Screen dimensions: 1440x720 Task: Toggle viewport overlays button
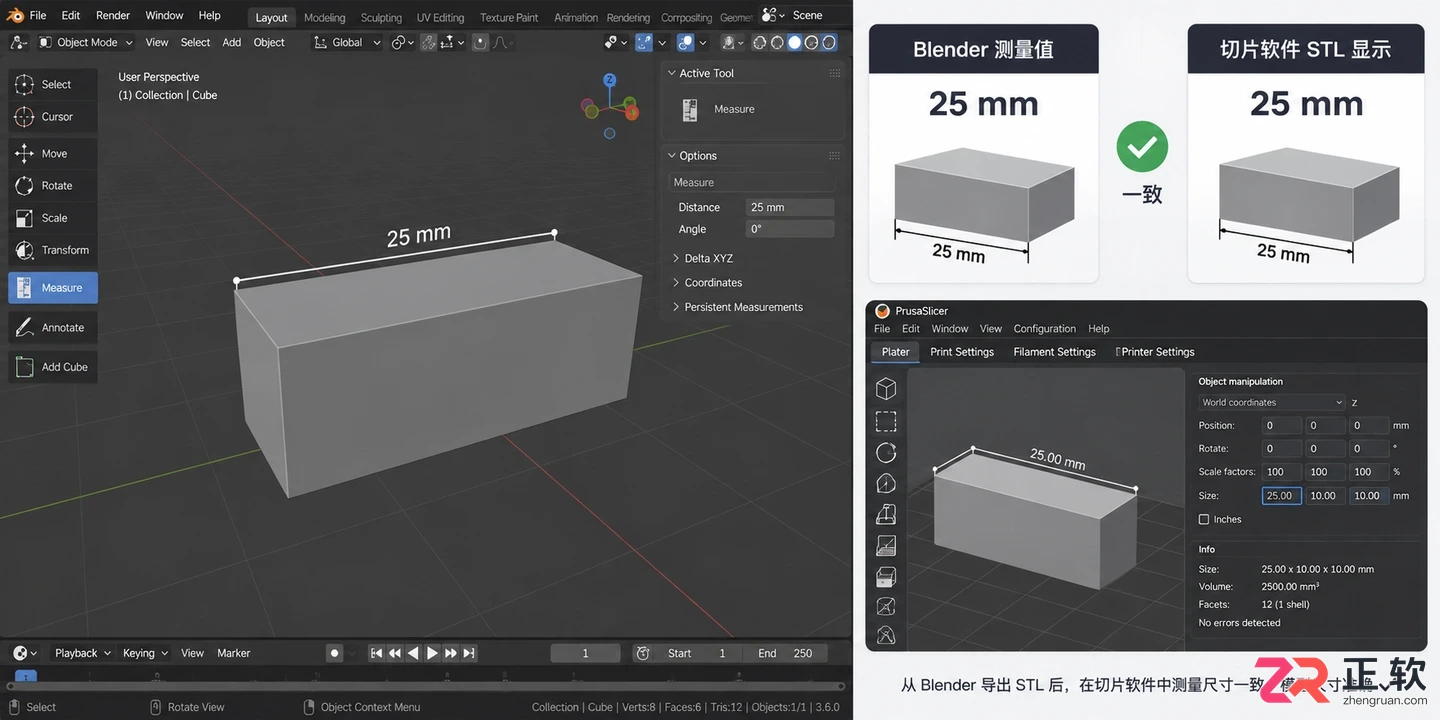685,42
